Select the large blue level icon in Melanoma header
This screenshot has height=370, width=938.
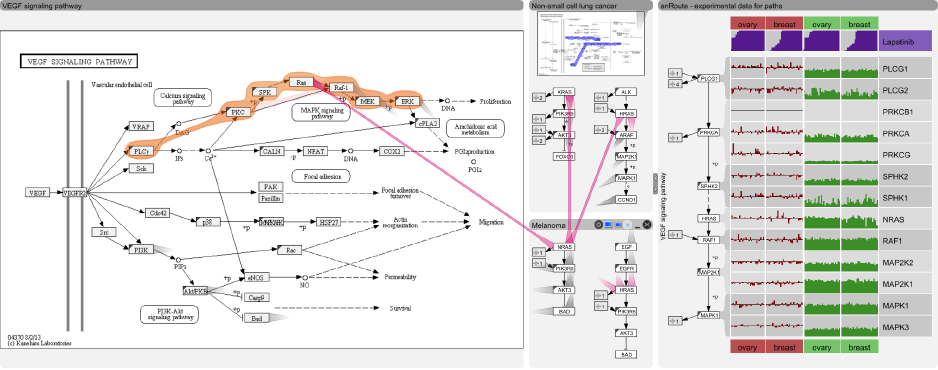click(x=608, y=224)
